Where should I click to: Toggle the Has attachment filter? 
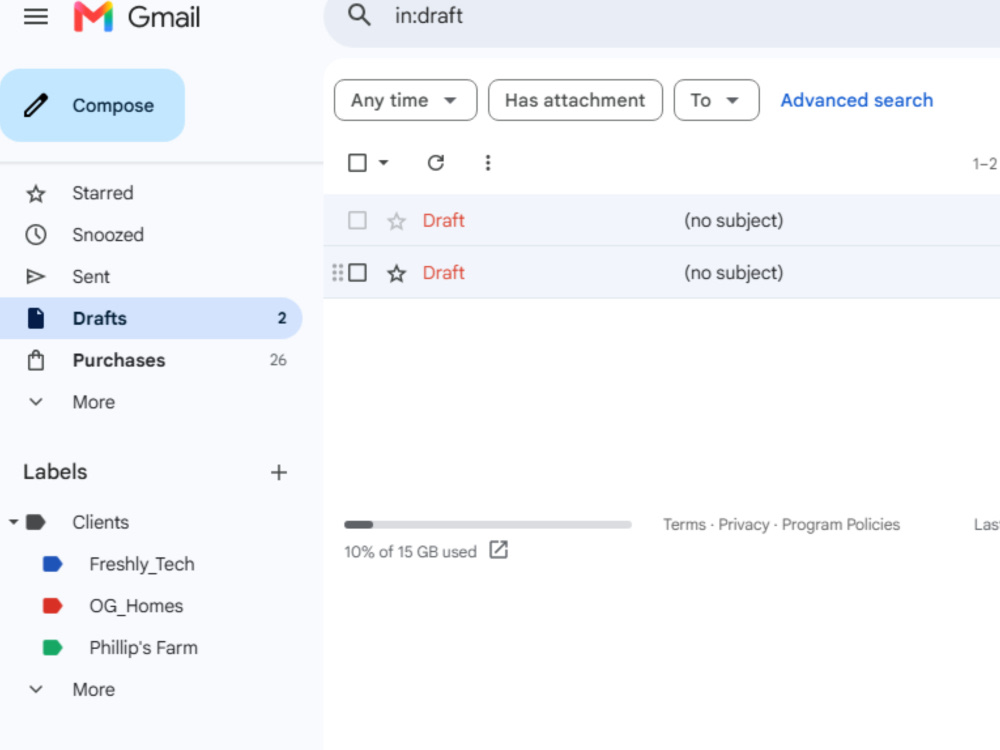[575, 100]
